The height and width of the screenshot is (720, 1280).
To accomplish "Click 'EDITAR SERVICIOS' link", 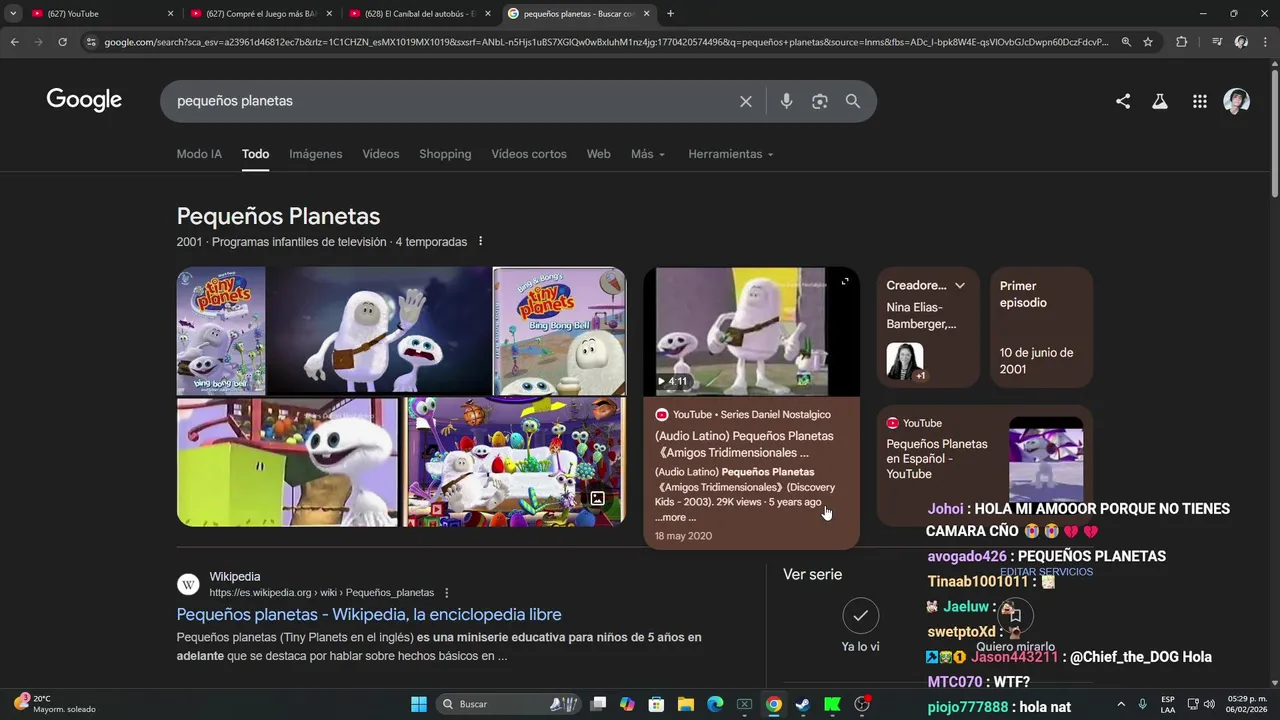I will click(x=1046, y=572).
